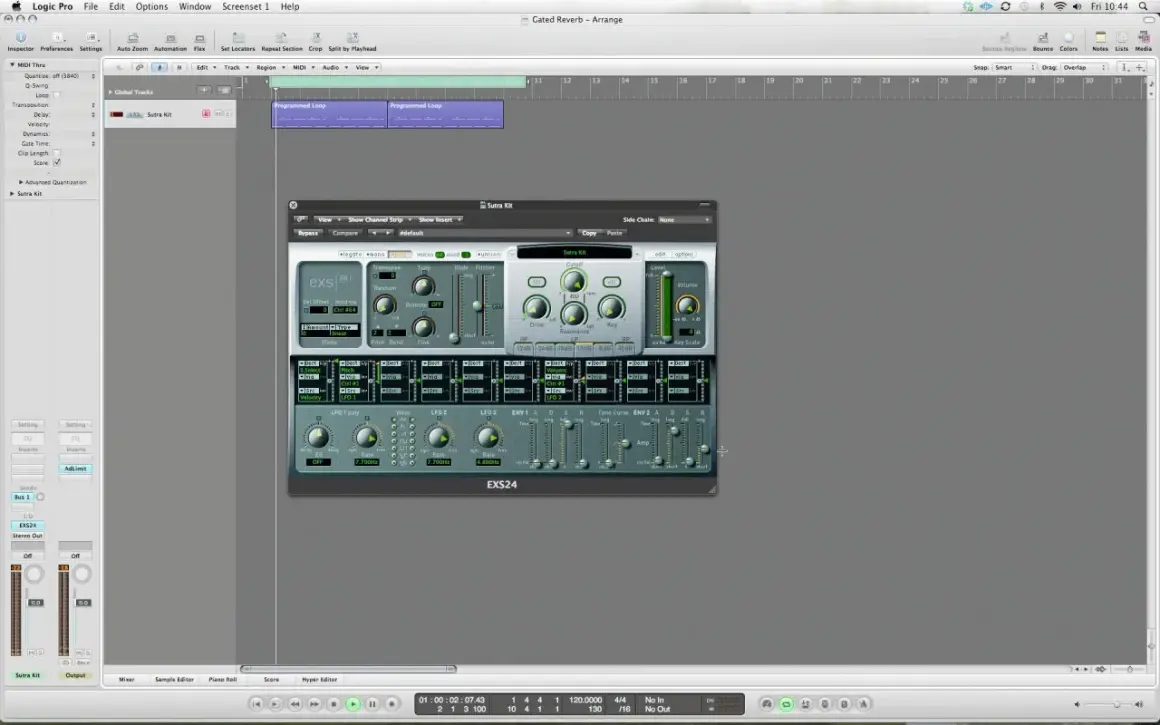This screenshot has height=725, width=1160.
Task: Open the #default preset dropdown
Action: [x=485, y=233]
